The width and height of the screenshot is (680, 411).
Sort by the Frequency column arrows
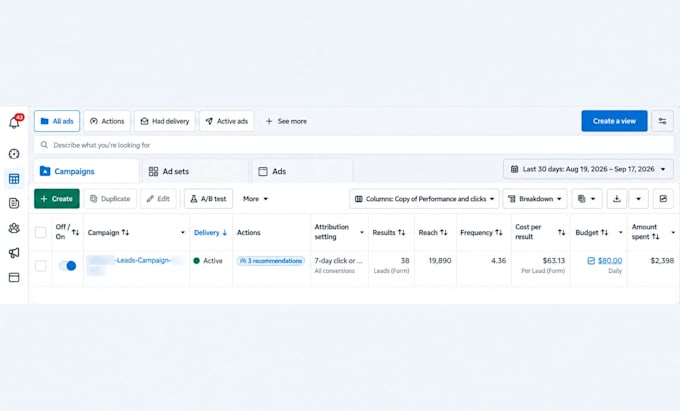tap(499, 233)
